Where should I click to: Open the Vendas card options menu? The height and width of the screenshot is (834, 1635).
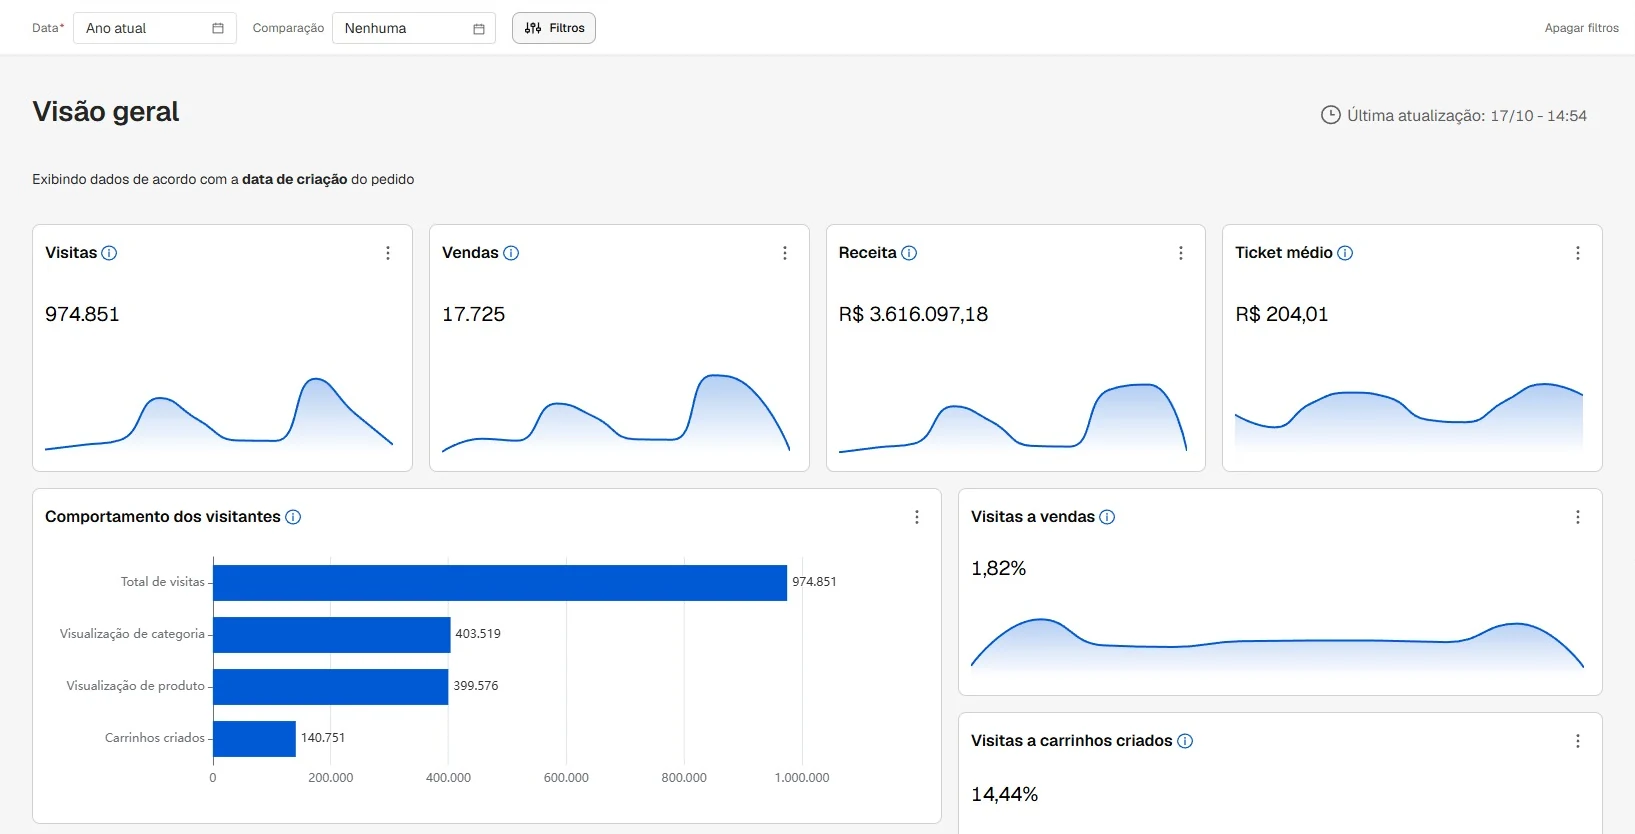coord(785,253)
